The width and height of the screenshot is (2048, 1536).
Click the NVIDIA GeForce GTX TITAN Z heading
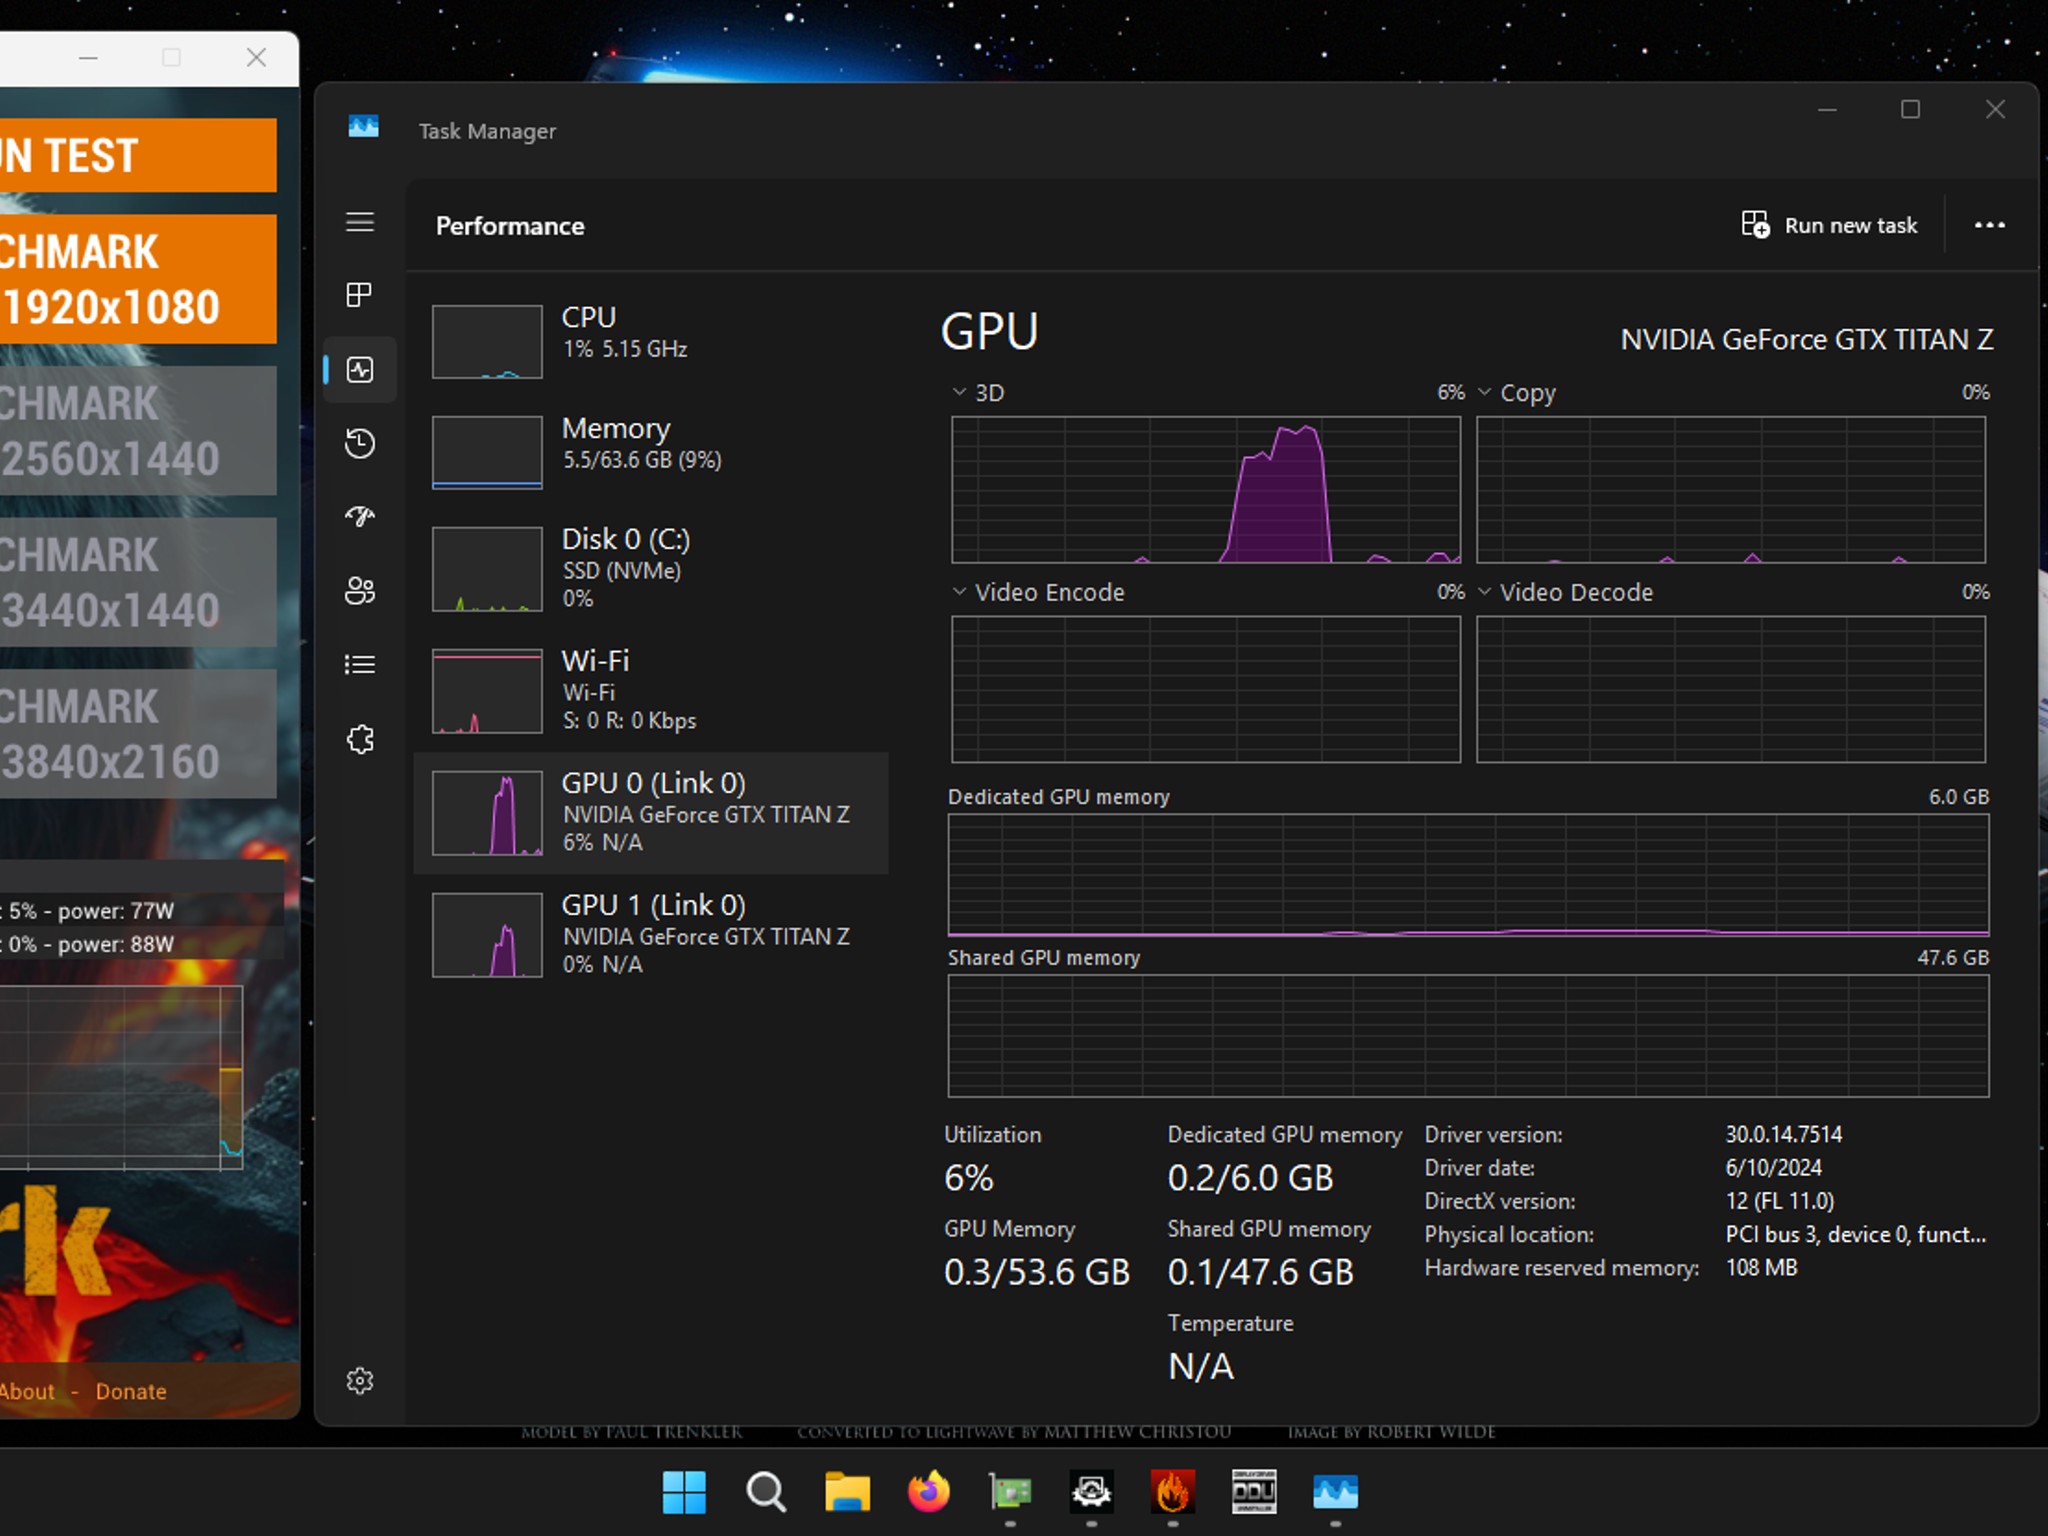(1806, 339)
